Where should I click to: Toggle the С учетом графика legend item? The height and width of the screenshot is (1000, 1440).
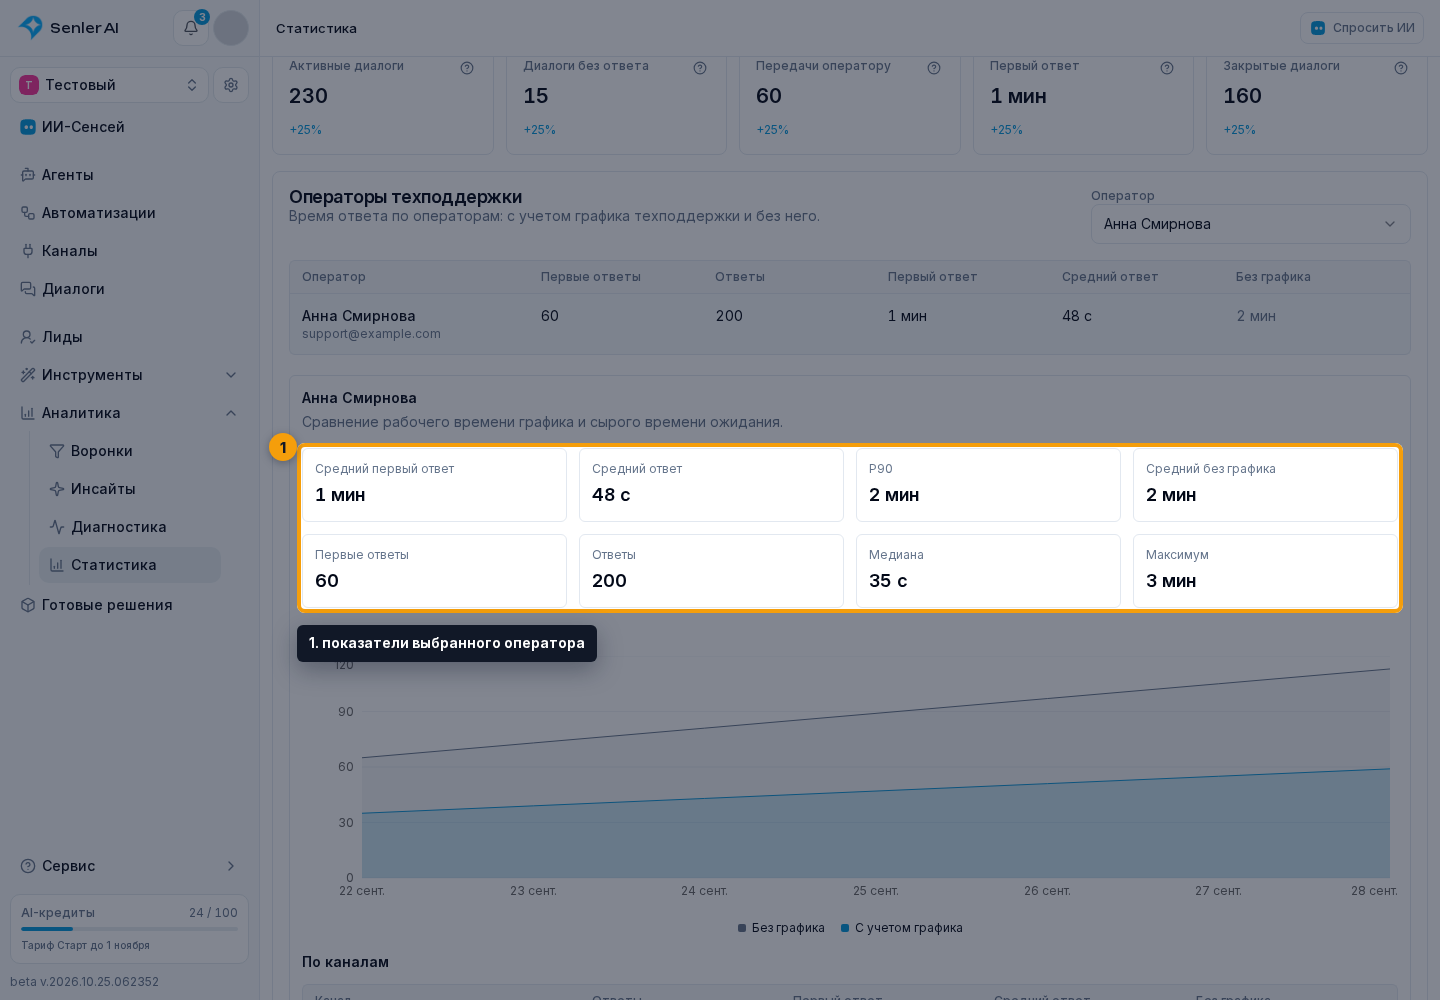(x=901, y=928)
